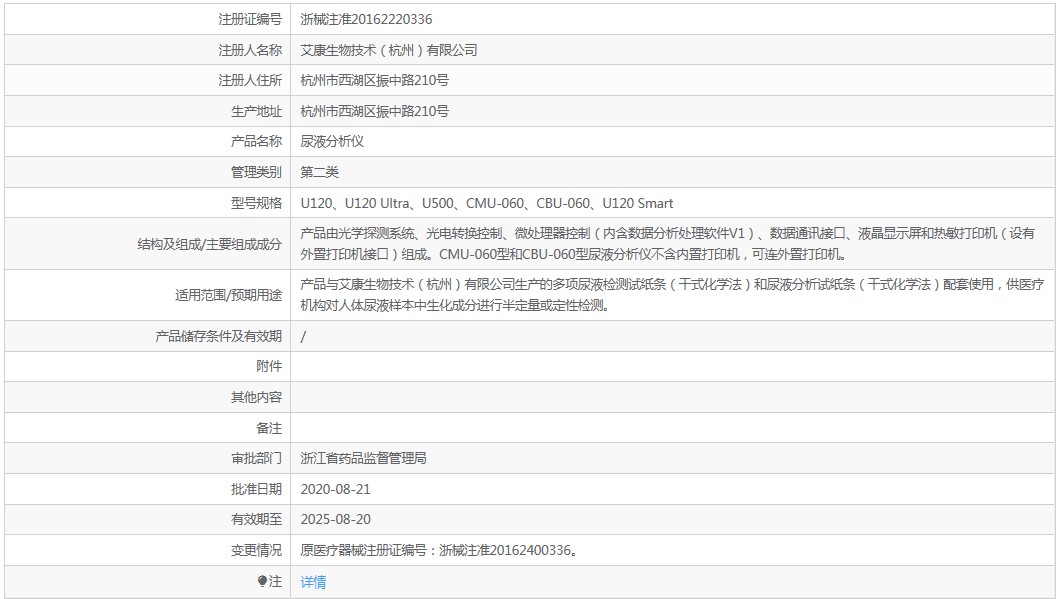
Task: Click the 注册人名称 label
Action: (x=250, y=50)
